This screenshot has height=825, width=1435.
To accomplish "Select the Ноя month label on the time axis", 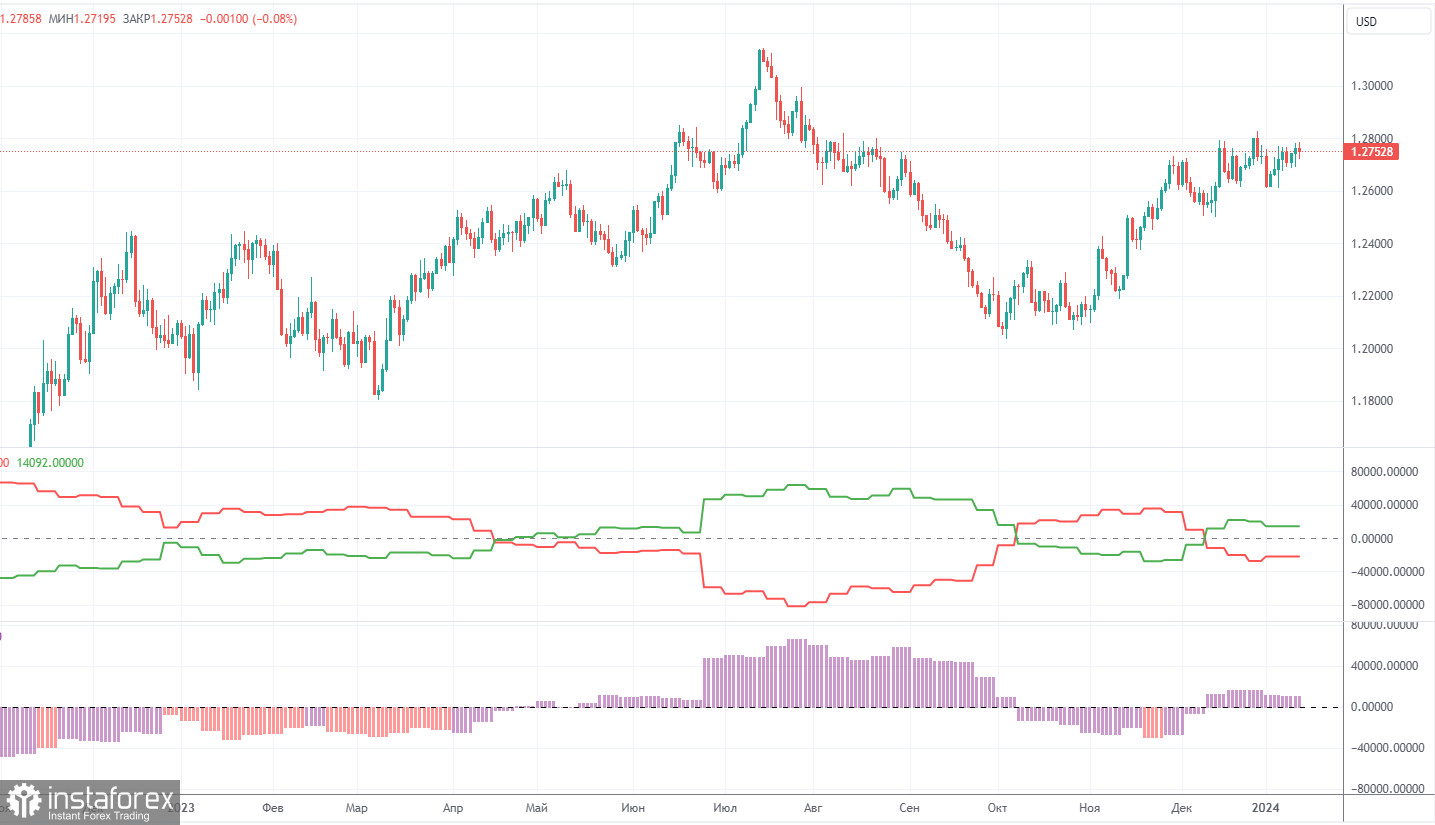I will tap(1091, 807).
